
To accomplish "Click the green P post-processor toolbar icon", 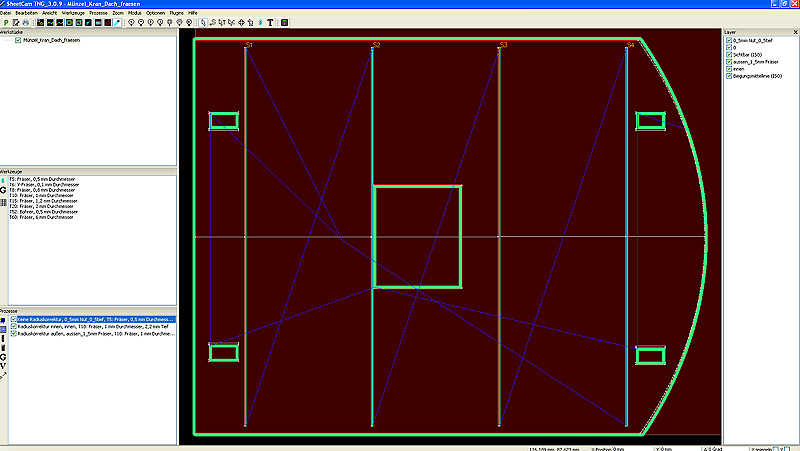I will 6,22.
